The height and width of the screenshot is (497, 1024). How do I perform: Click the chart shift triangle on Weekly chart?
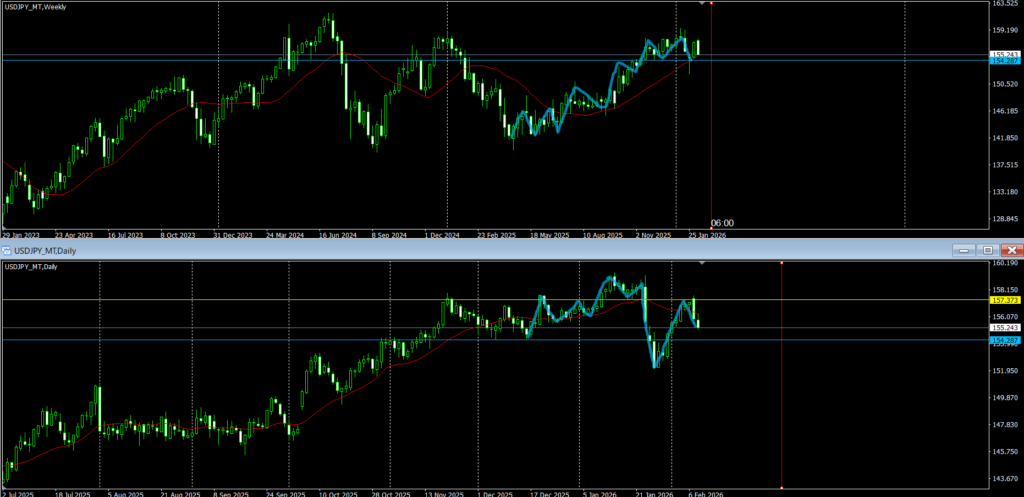pos(701,5)
